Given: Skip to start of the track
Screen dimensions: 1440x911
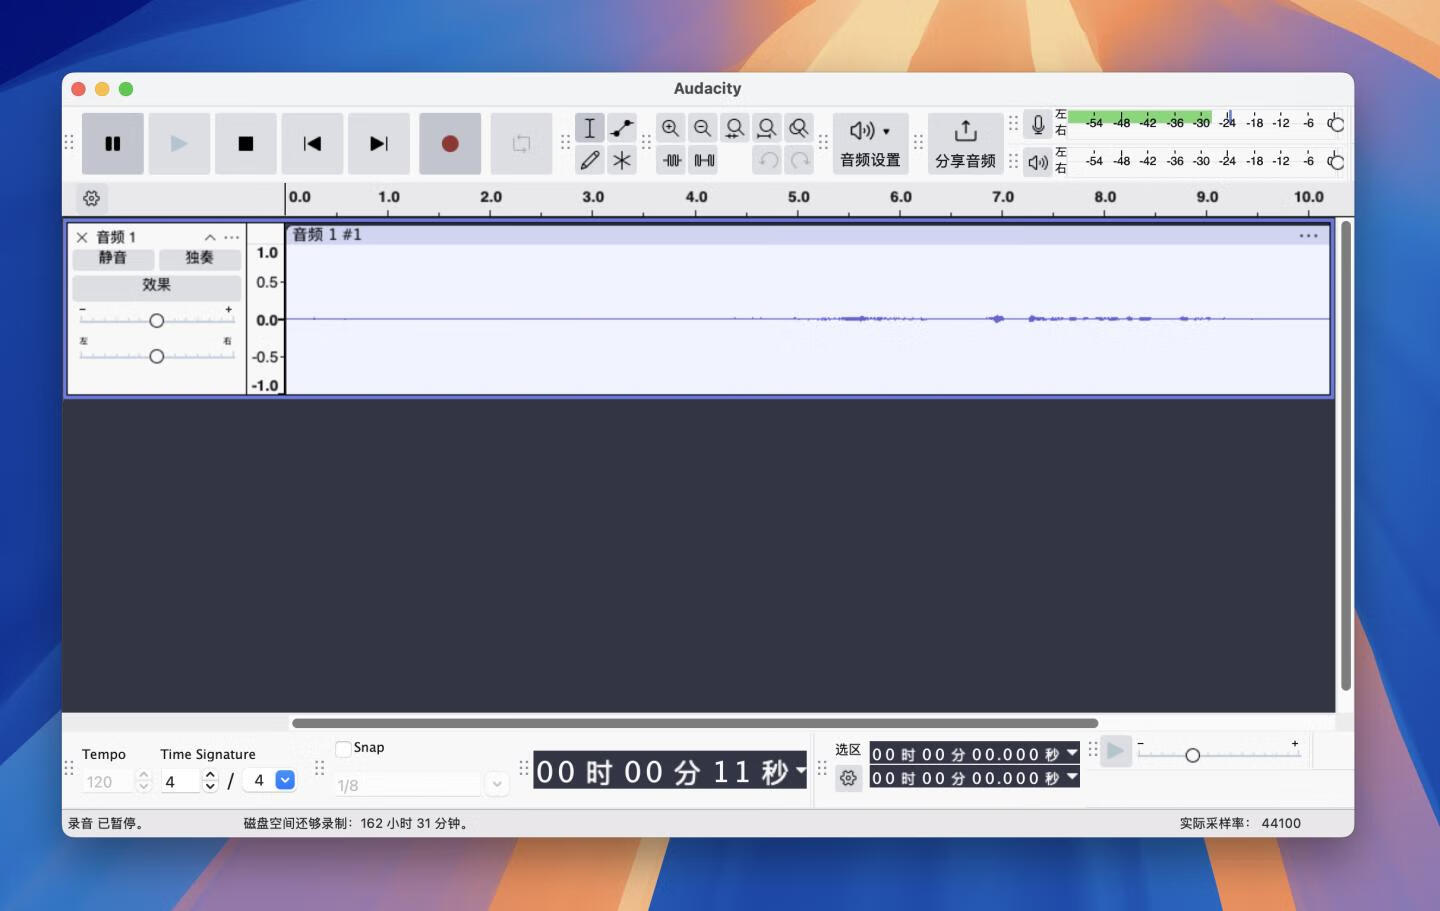Looking at the screenshot, I should [312, 144].
